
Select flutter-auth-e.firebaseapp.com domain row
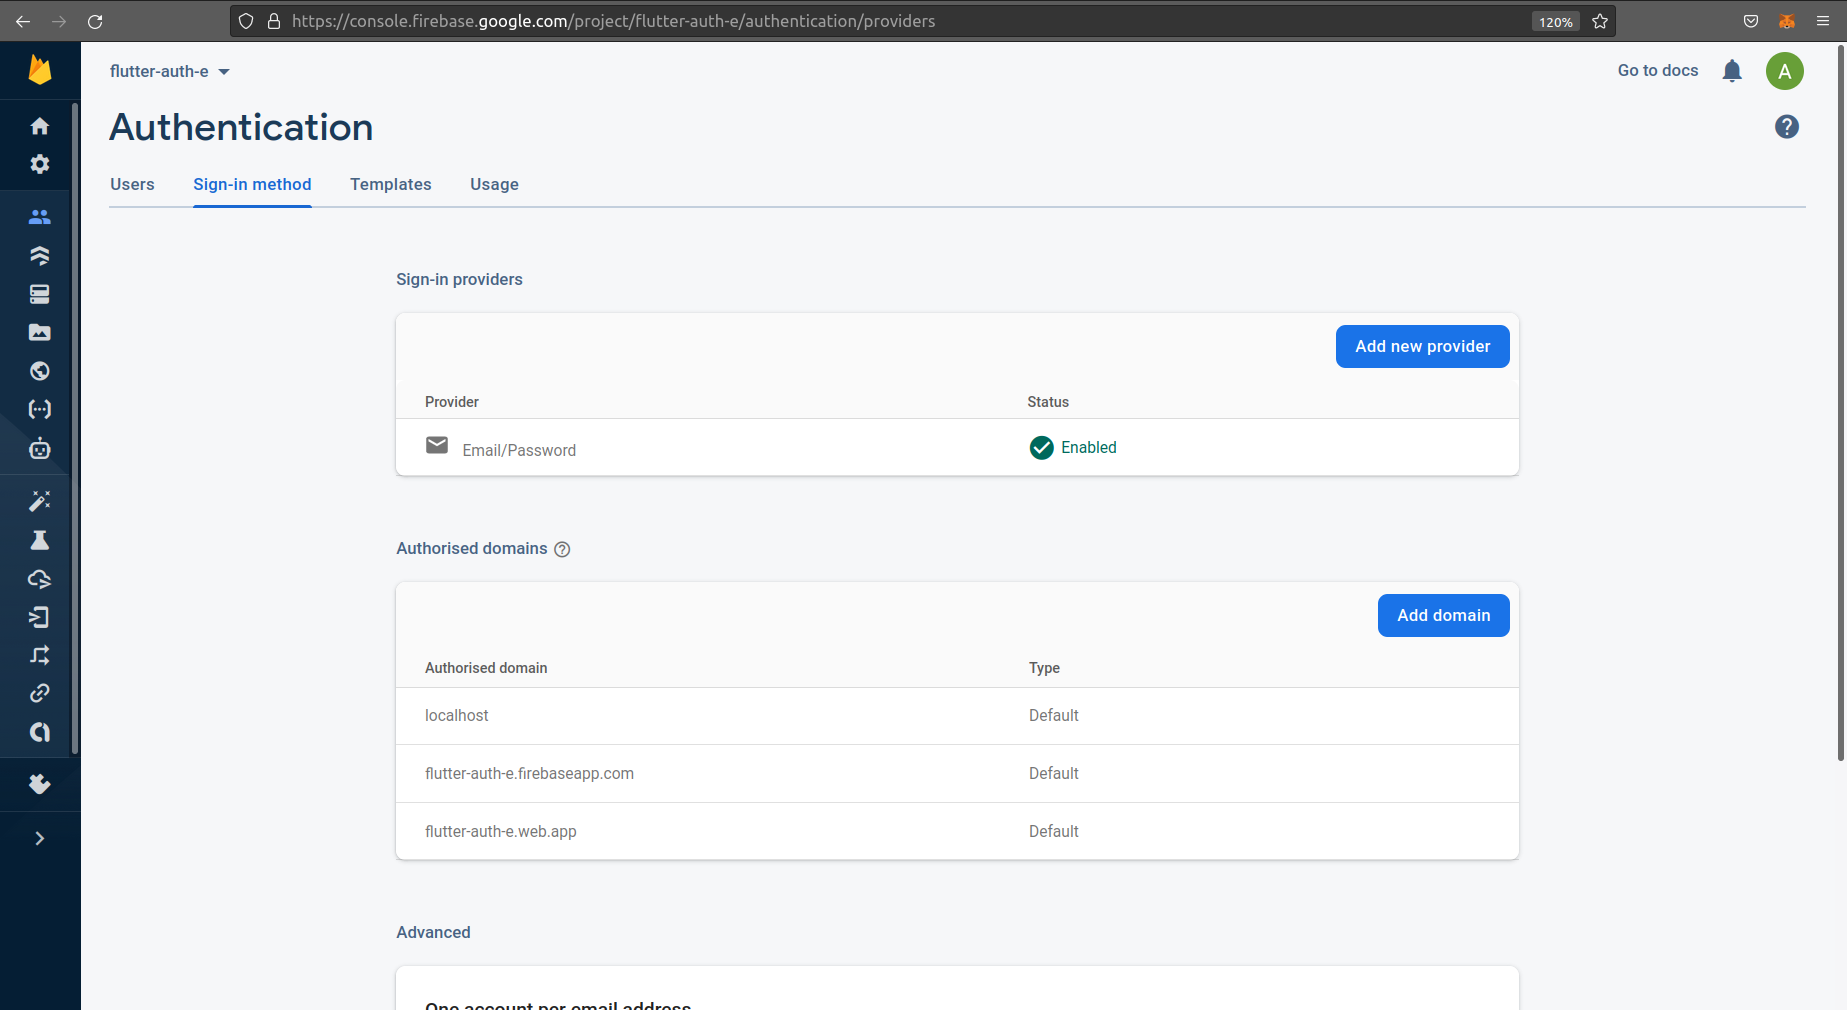pos(957,774)
